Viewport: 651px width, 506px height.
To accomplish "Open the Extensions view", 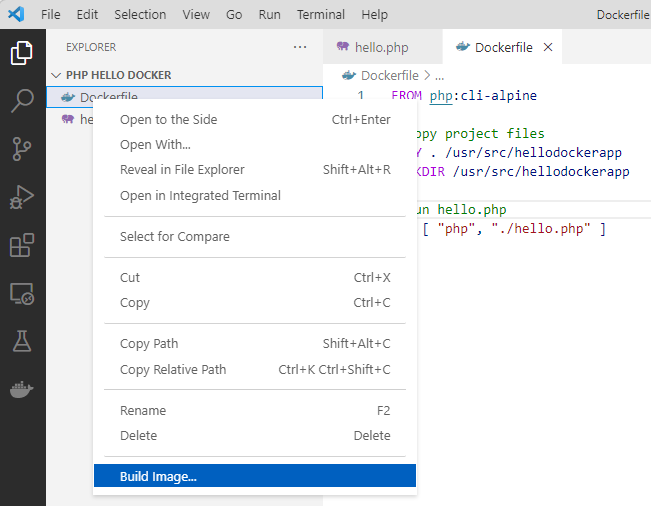I will [x=22, y=245].
